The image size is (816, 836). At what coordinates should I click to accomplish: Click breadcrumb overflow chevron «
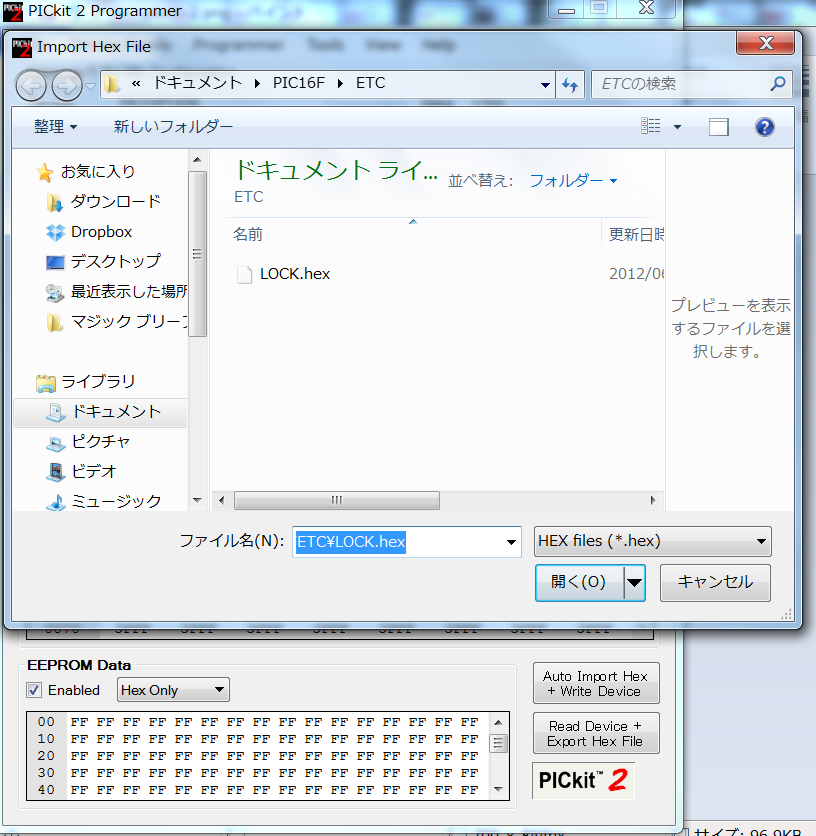tap(136, 84)
